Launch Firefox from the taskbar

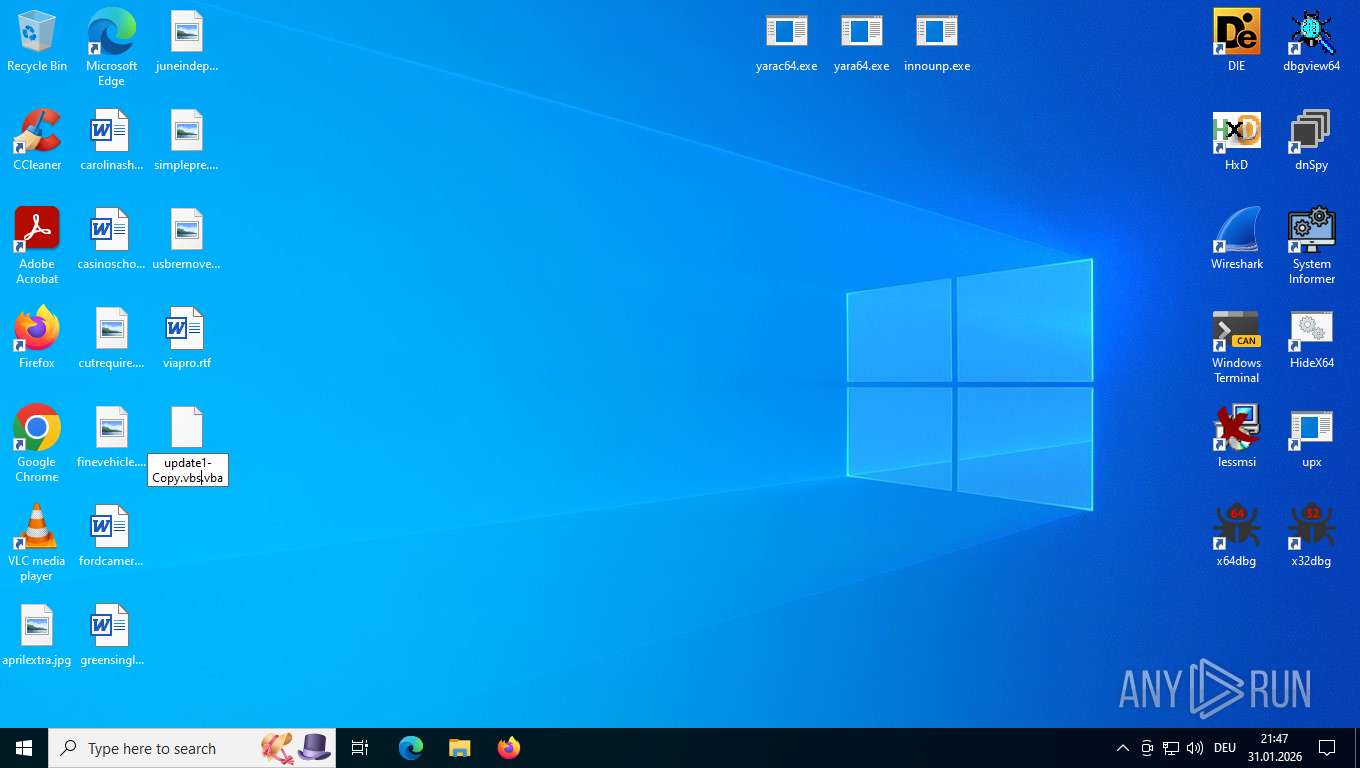(x=509, y=748)
